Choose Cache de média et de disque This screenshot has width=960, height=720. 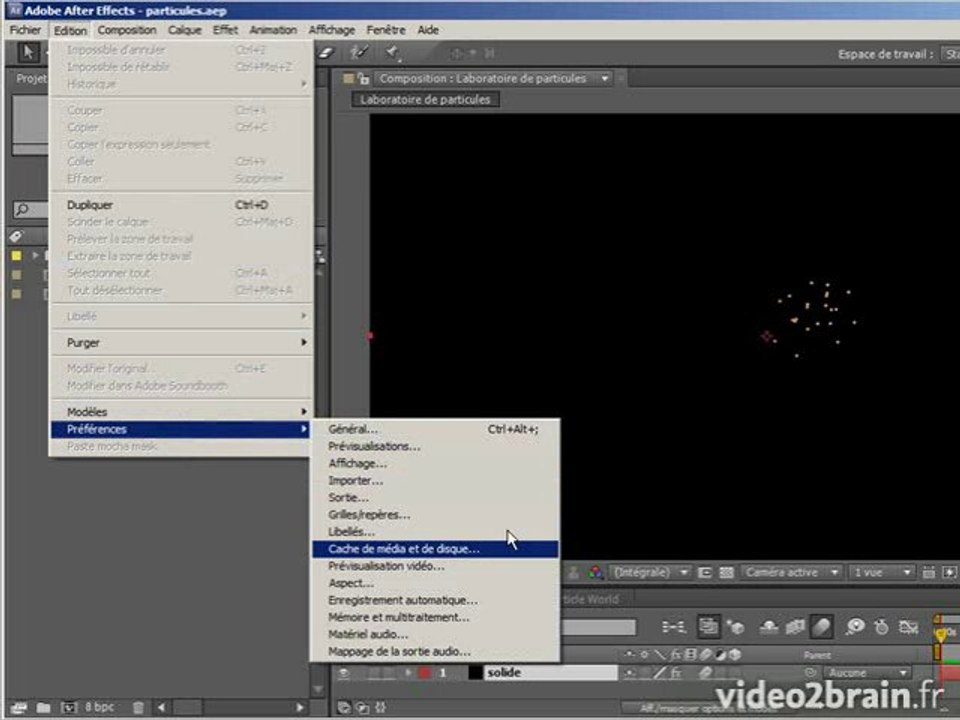(435, 549)
